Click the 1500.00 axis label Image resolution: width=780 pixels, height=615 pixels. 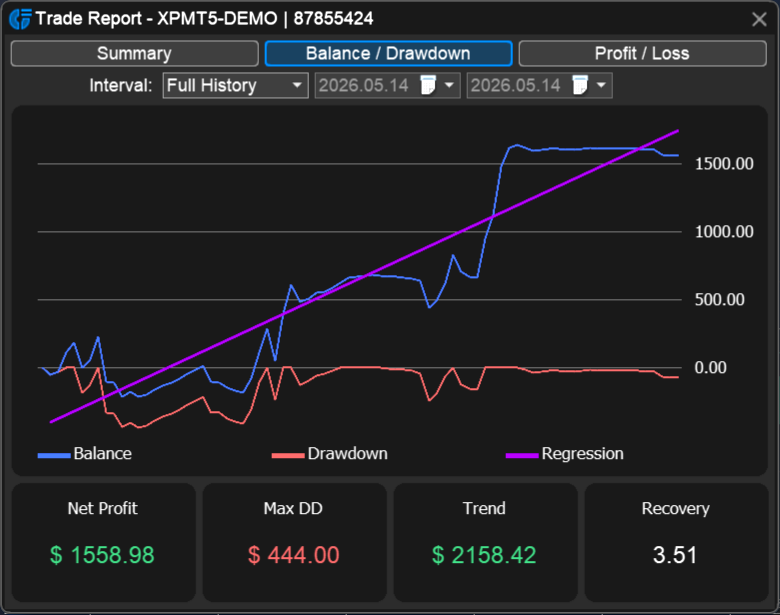click(724, 164)
